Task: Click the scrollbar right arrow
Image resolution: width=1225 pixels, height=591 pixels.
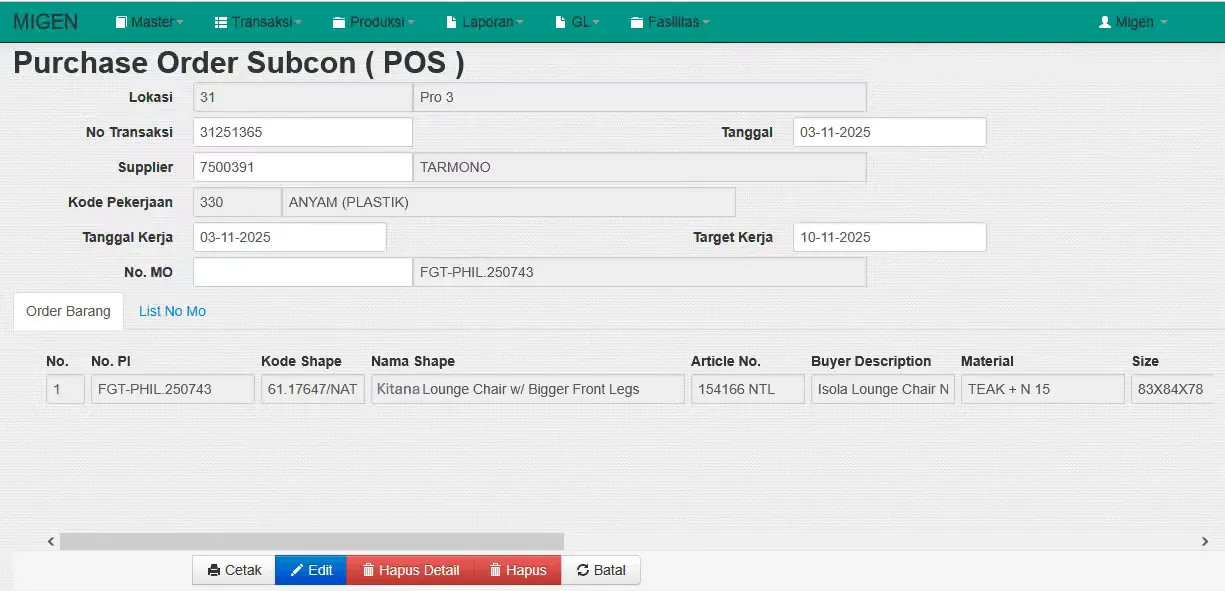Action: click(x=1205, y=541)
